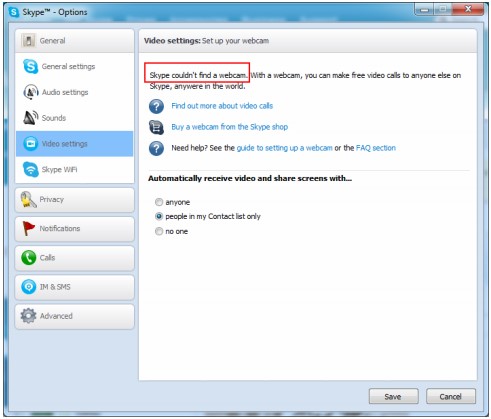Click the Privacy padlock icon

pyautogui.click(x=28, y=200)
